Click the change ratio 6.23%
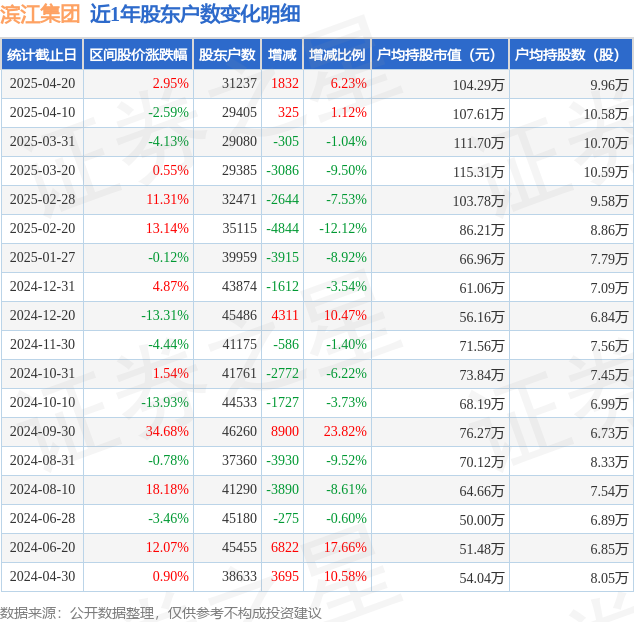The image size is (634, 622). pyautogui.click(x=349, y=83)
